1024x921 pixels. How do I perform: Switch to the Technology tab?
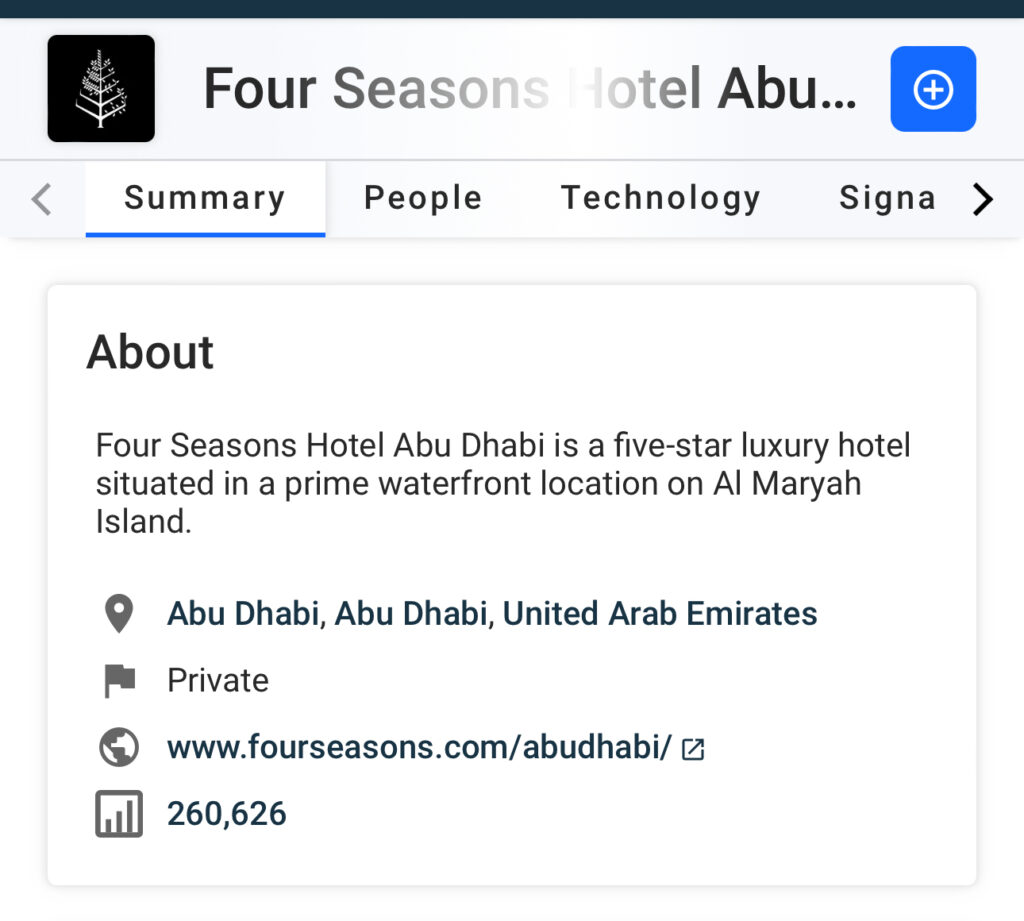[x=661, y=198]
